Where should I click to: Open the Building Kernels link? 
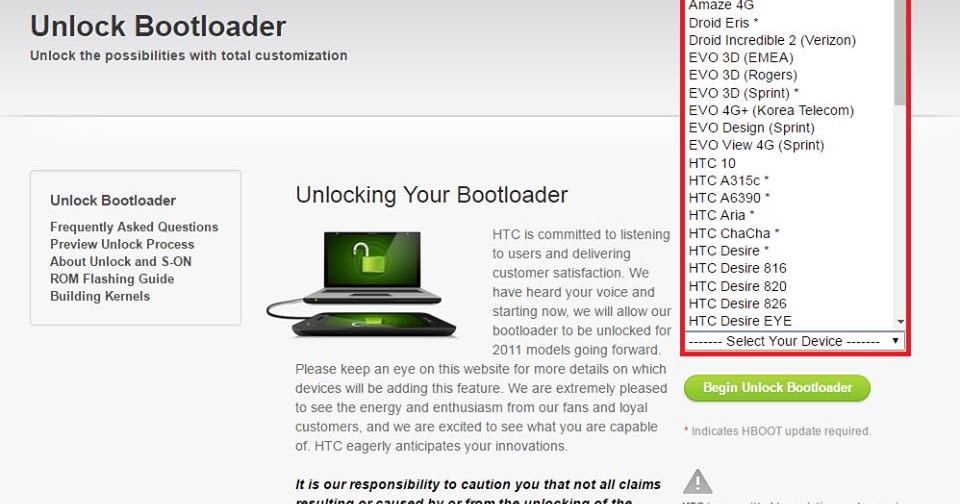coord(100,296)
